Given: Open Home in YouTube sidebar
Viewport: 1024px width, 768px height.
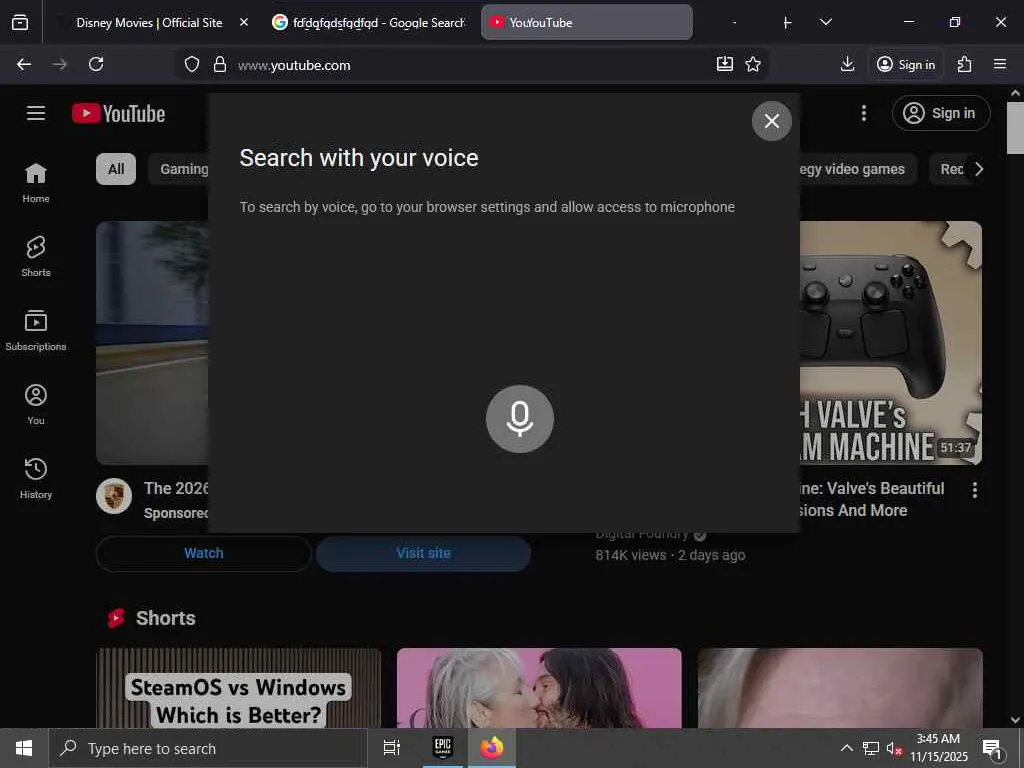Looking at the screenshot, I should (x=36, y=183).
